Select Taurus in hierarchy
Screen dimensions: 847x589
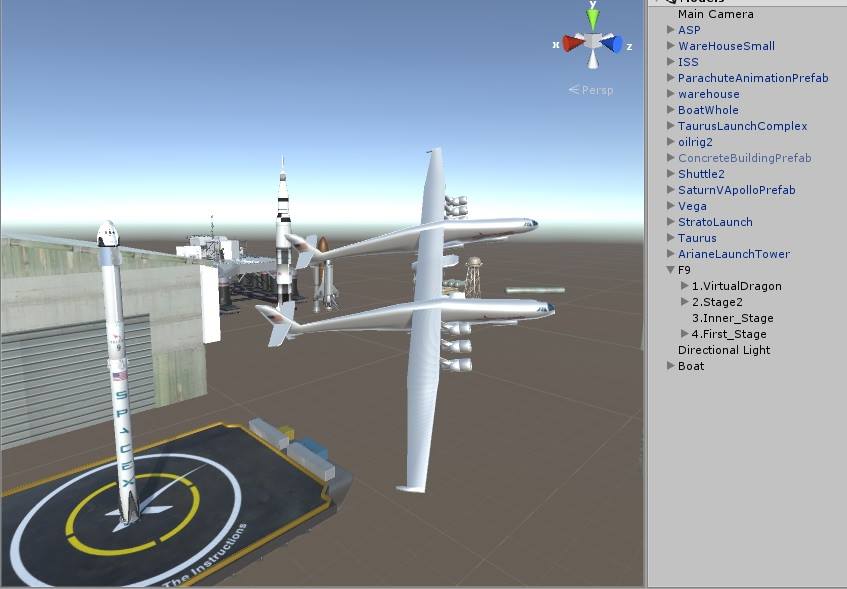pos(697,238)
